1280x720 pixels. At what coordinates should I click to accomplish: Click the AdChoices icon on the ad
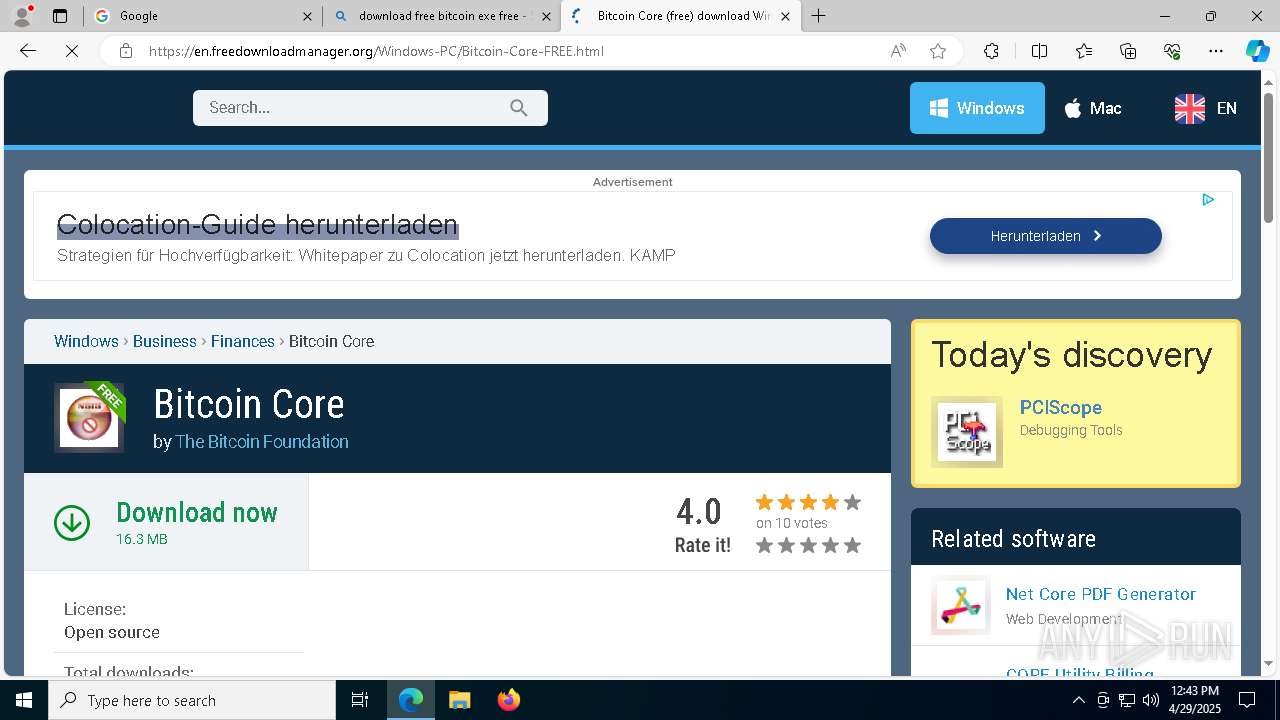pyautogui.click(x=1208, y=200)
